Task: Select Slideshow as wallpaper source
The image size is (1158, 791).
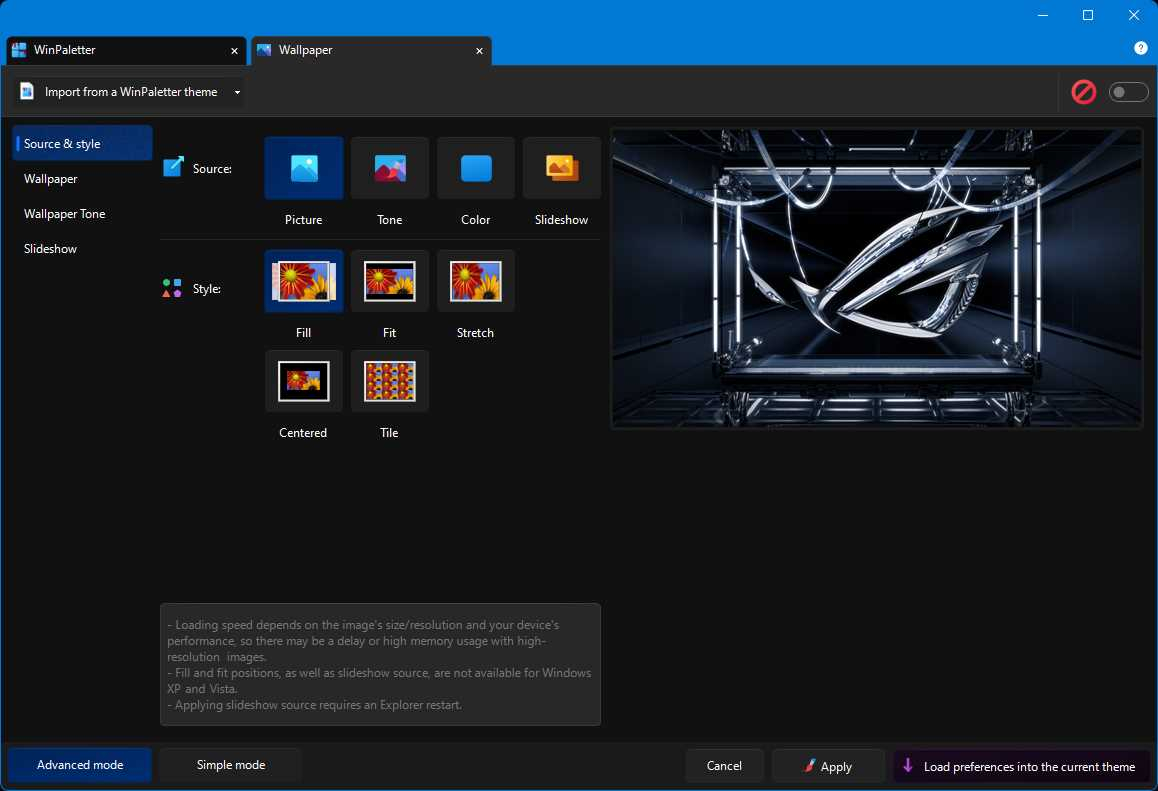Action: 561,168
